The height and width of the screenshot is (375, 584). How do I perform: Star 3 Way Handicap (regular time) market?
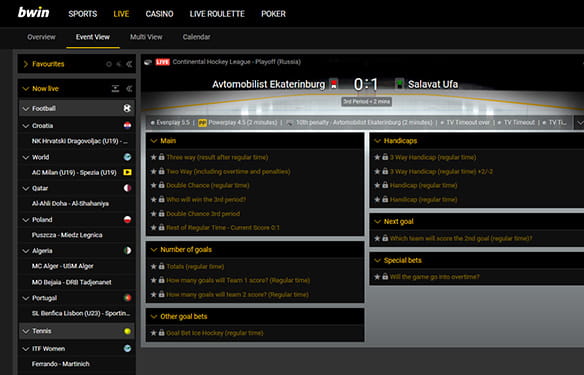click(x=377, y=157)
